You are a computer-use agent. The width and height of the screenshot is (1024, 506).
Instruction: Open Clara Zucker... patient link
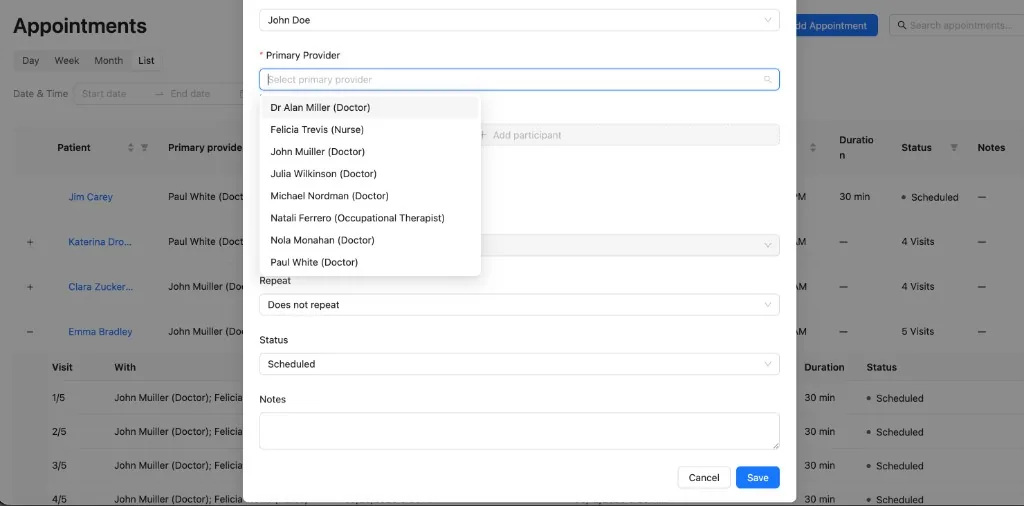pos(101,287)
